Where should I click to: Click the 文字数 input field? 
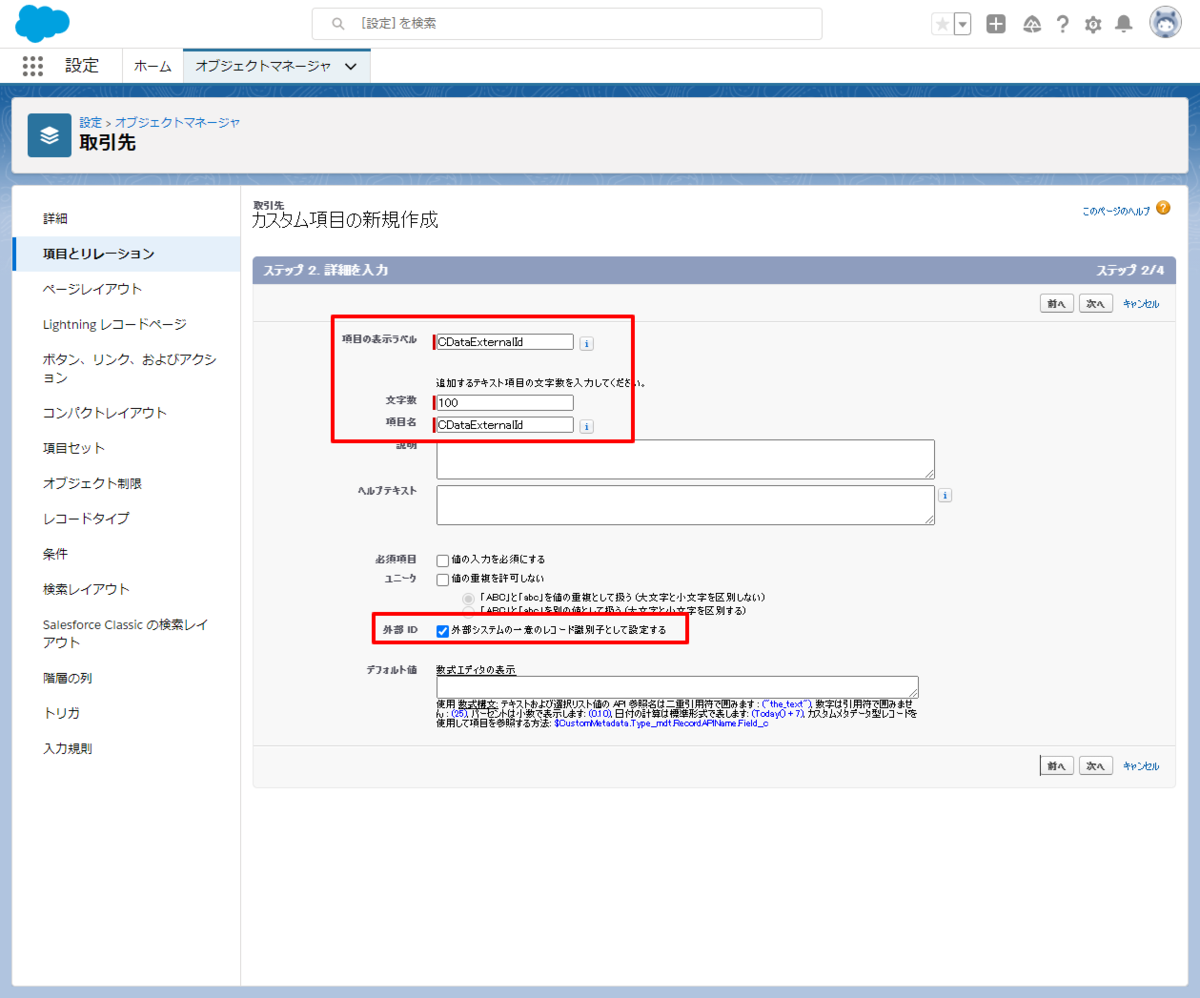pyautogui.click(x=505, y=403)
